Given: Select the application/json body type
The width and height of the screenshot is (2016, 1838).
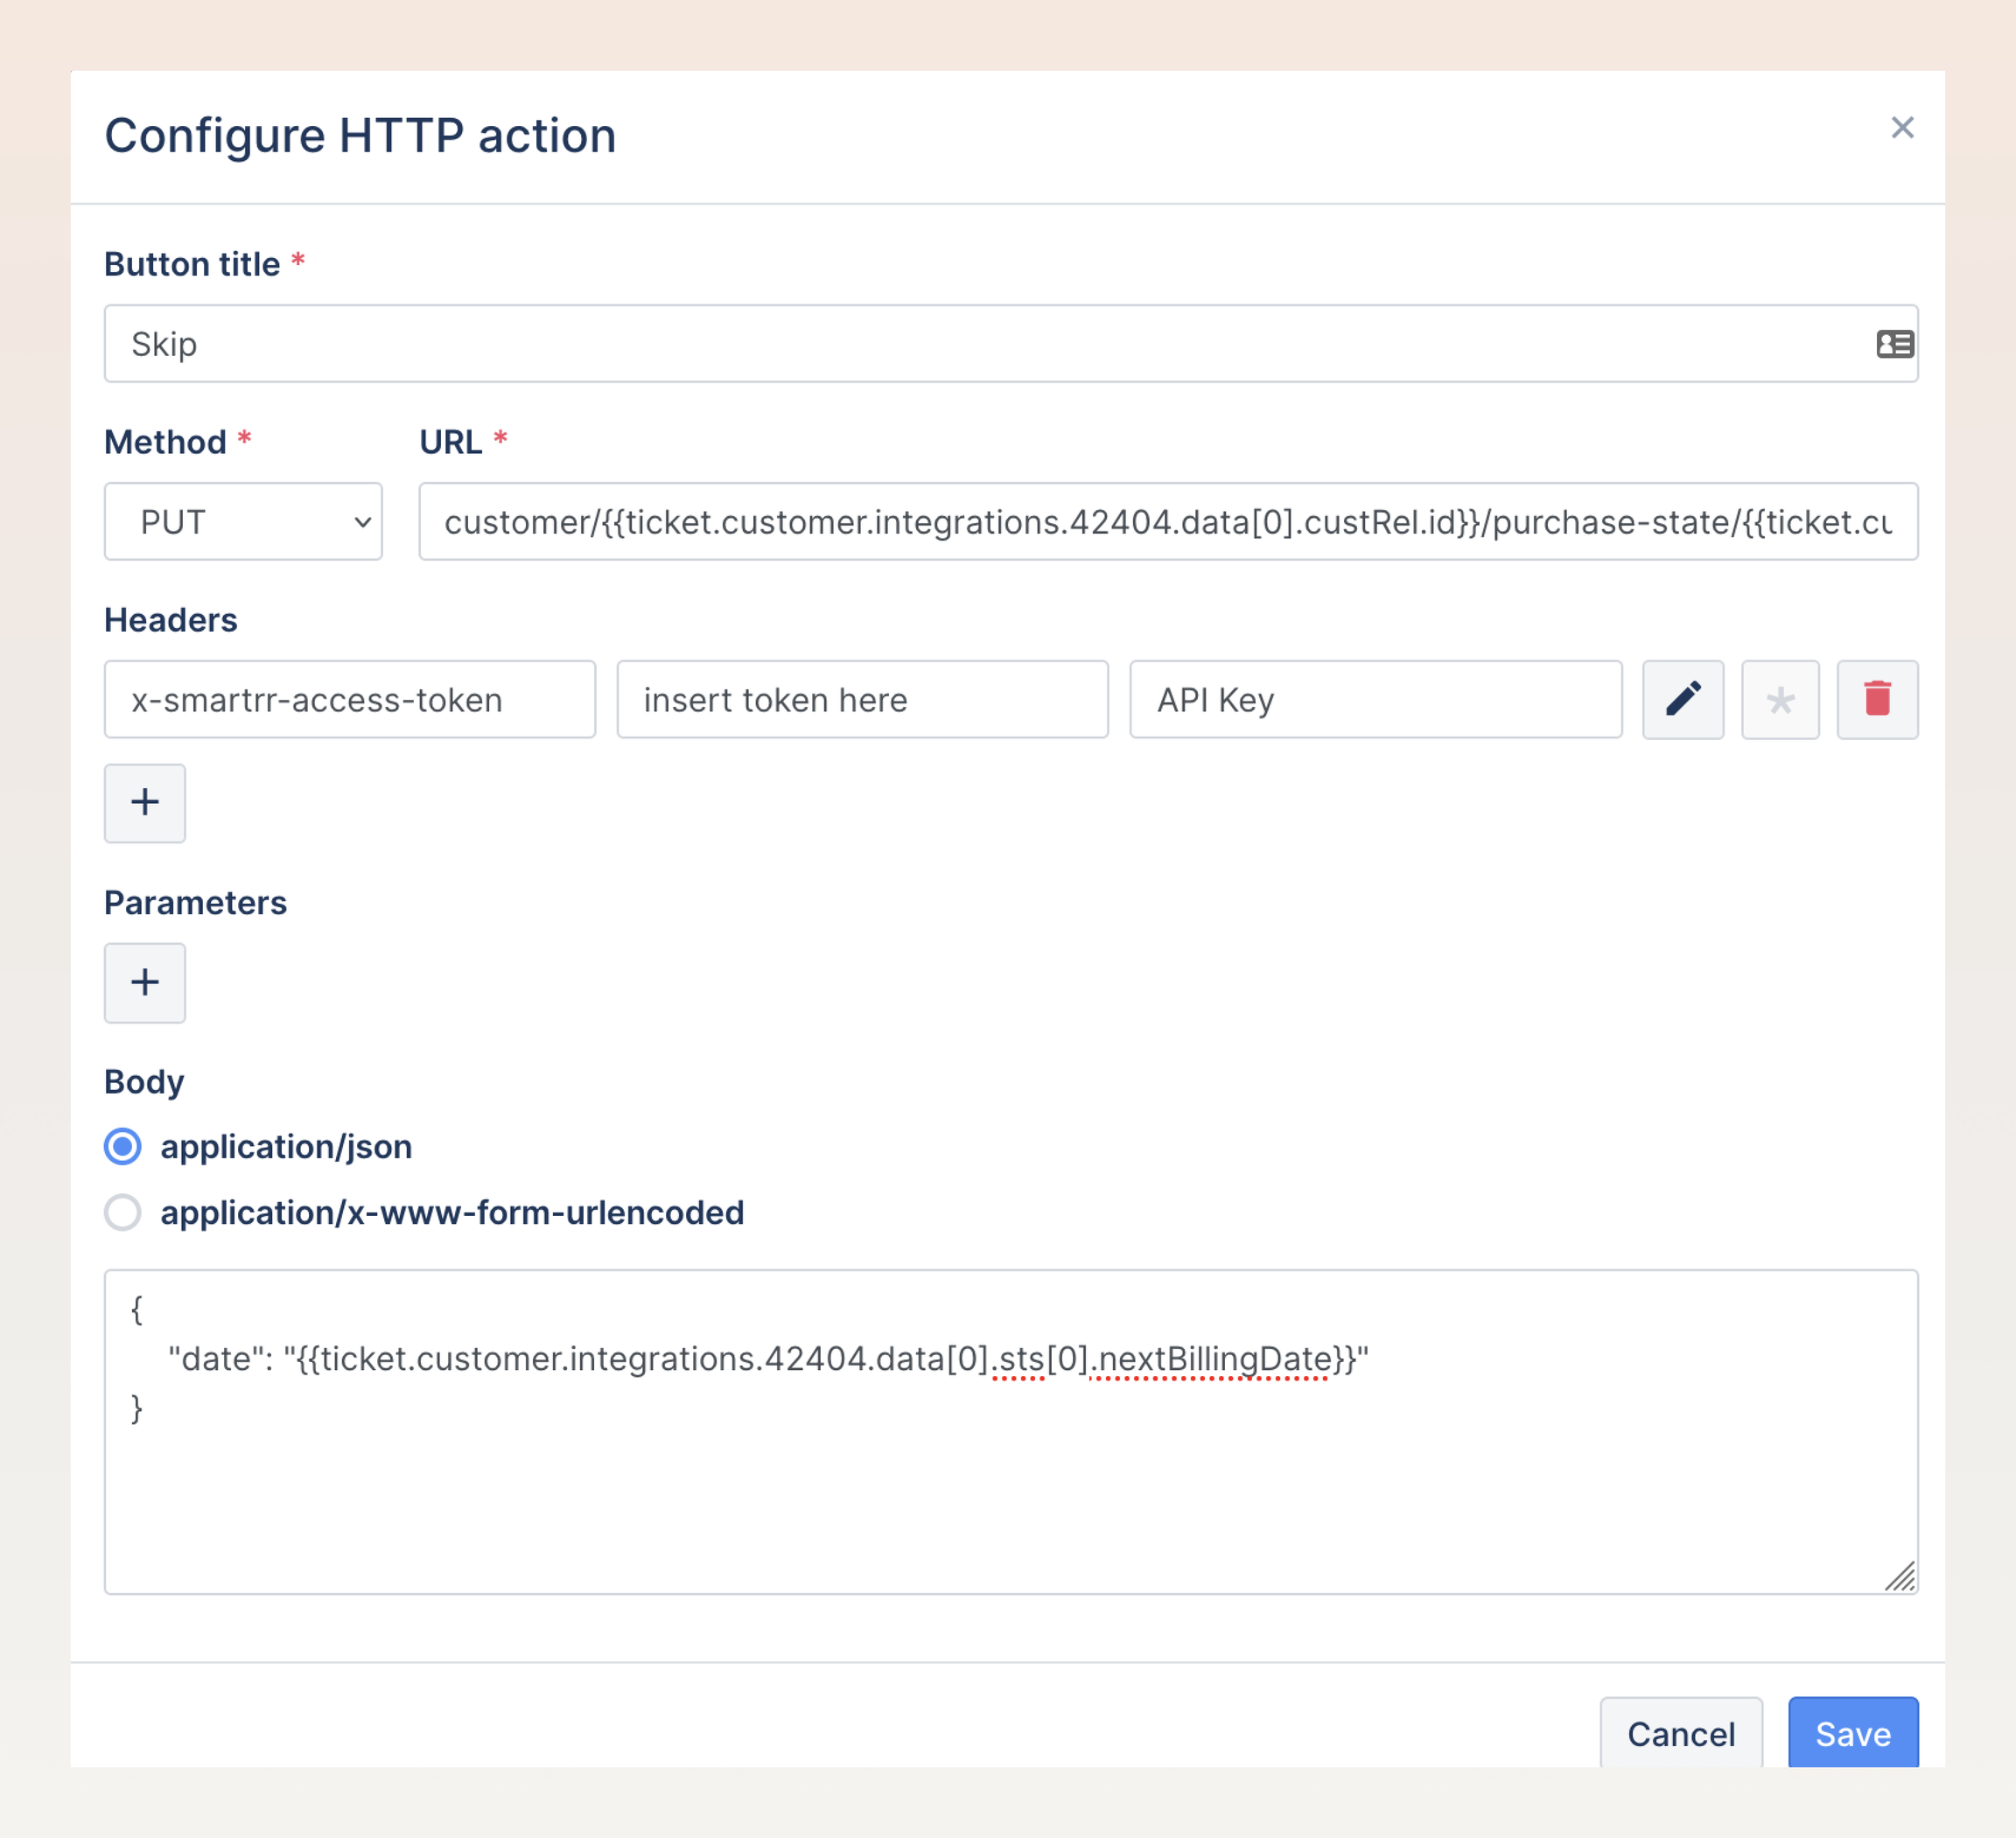Looking at the screenshot, I should pos(123,1147).
